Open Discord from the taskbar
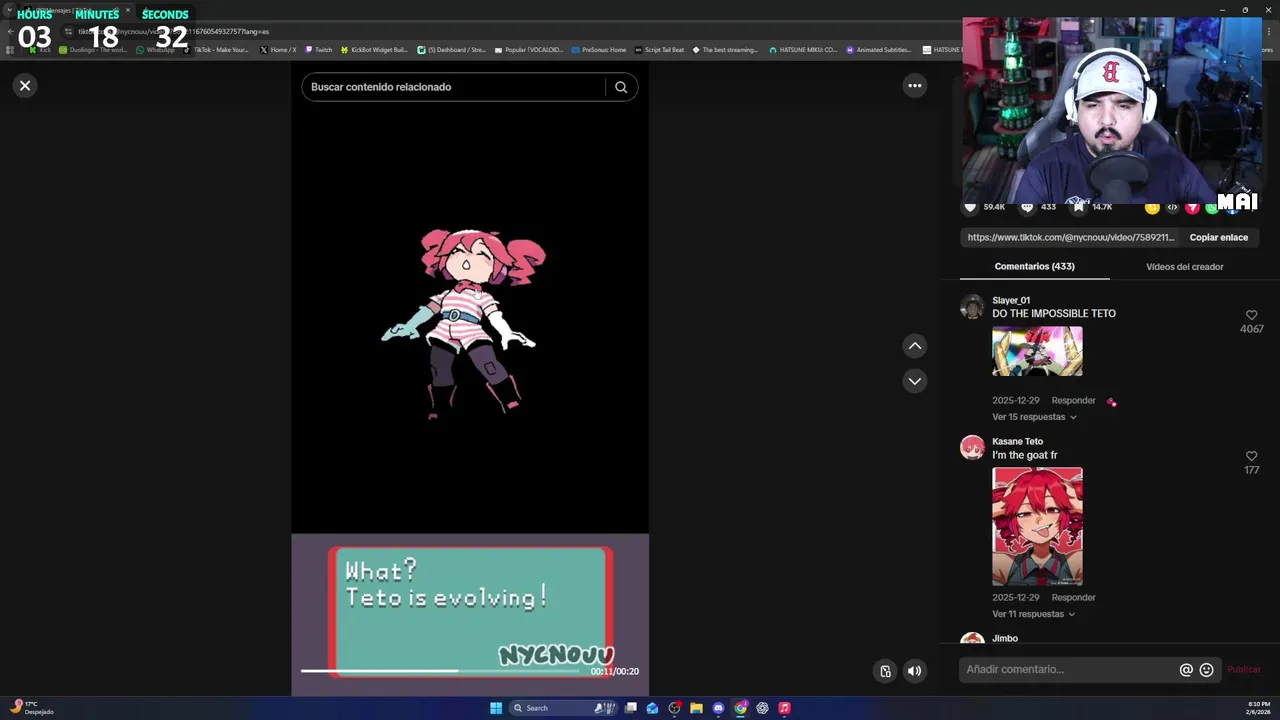This screenshot has width=1280, height=720. pyautogui.click(x=718, y=708)
